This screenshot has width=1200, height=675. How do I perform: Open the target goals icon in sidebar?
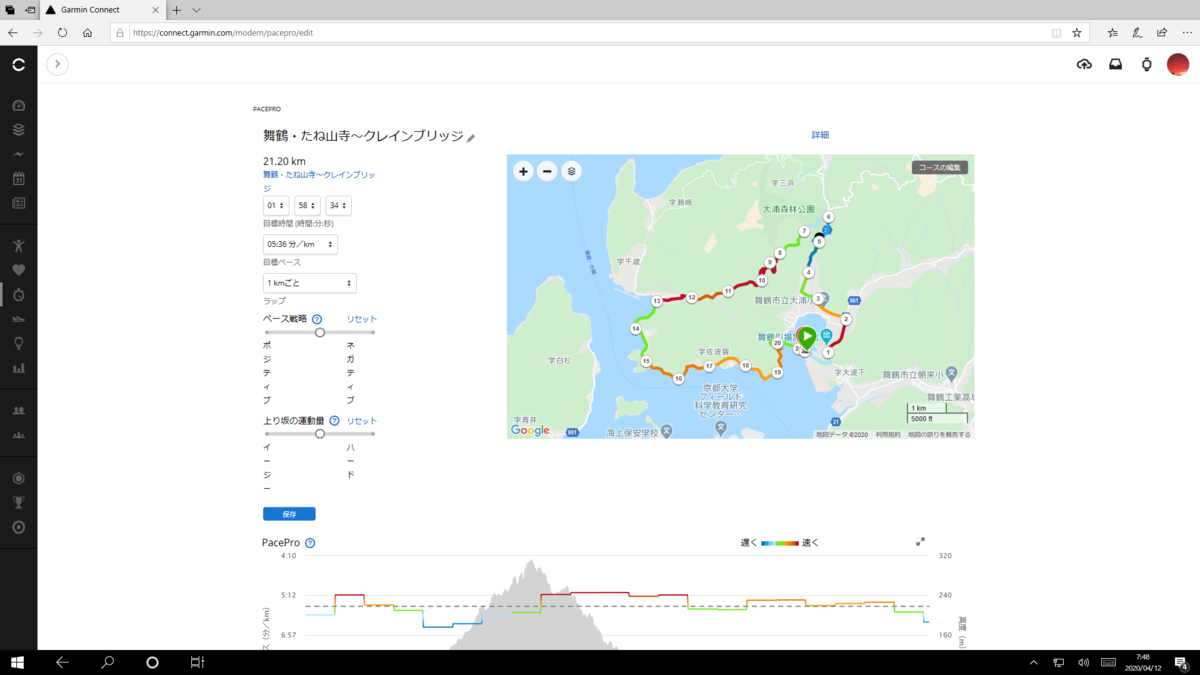point(18,527)
